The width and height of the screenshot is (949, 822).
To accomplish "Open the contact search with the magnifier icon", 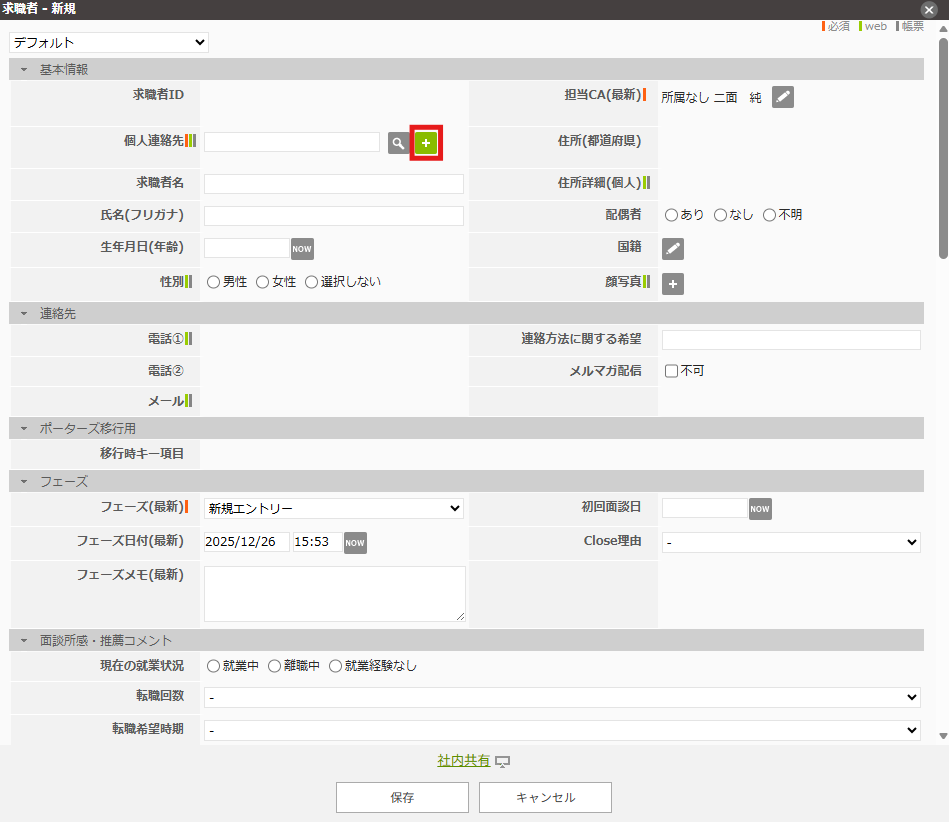I will [x=398, y=143].
